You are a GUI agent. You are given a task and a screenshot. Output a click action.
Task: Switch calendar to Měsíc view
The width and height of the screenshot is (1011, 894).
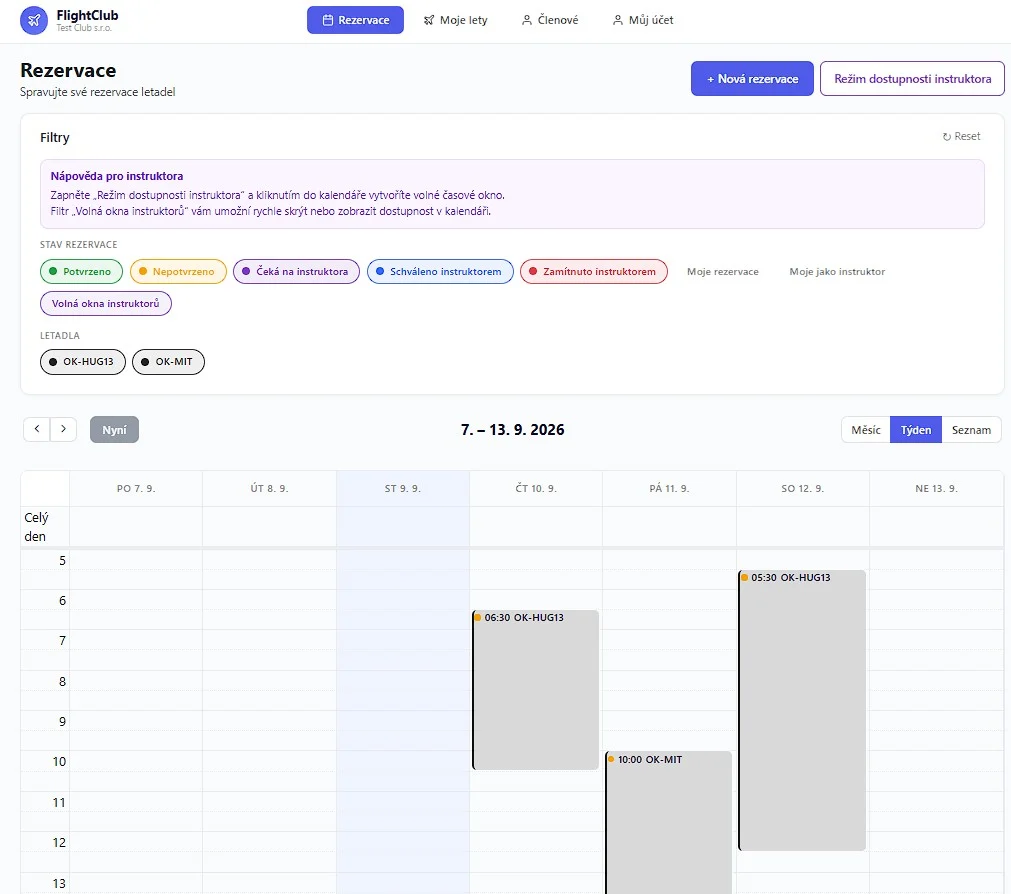click(x=866, y=430)
